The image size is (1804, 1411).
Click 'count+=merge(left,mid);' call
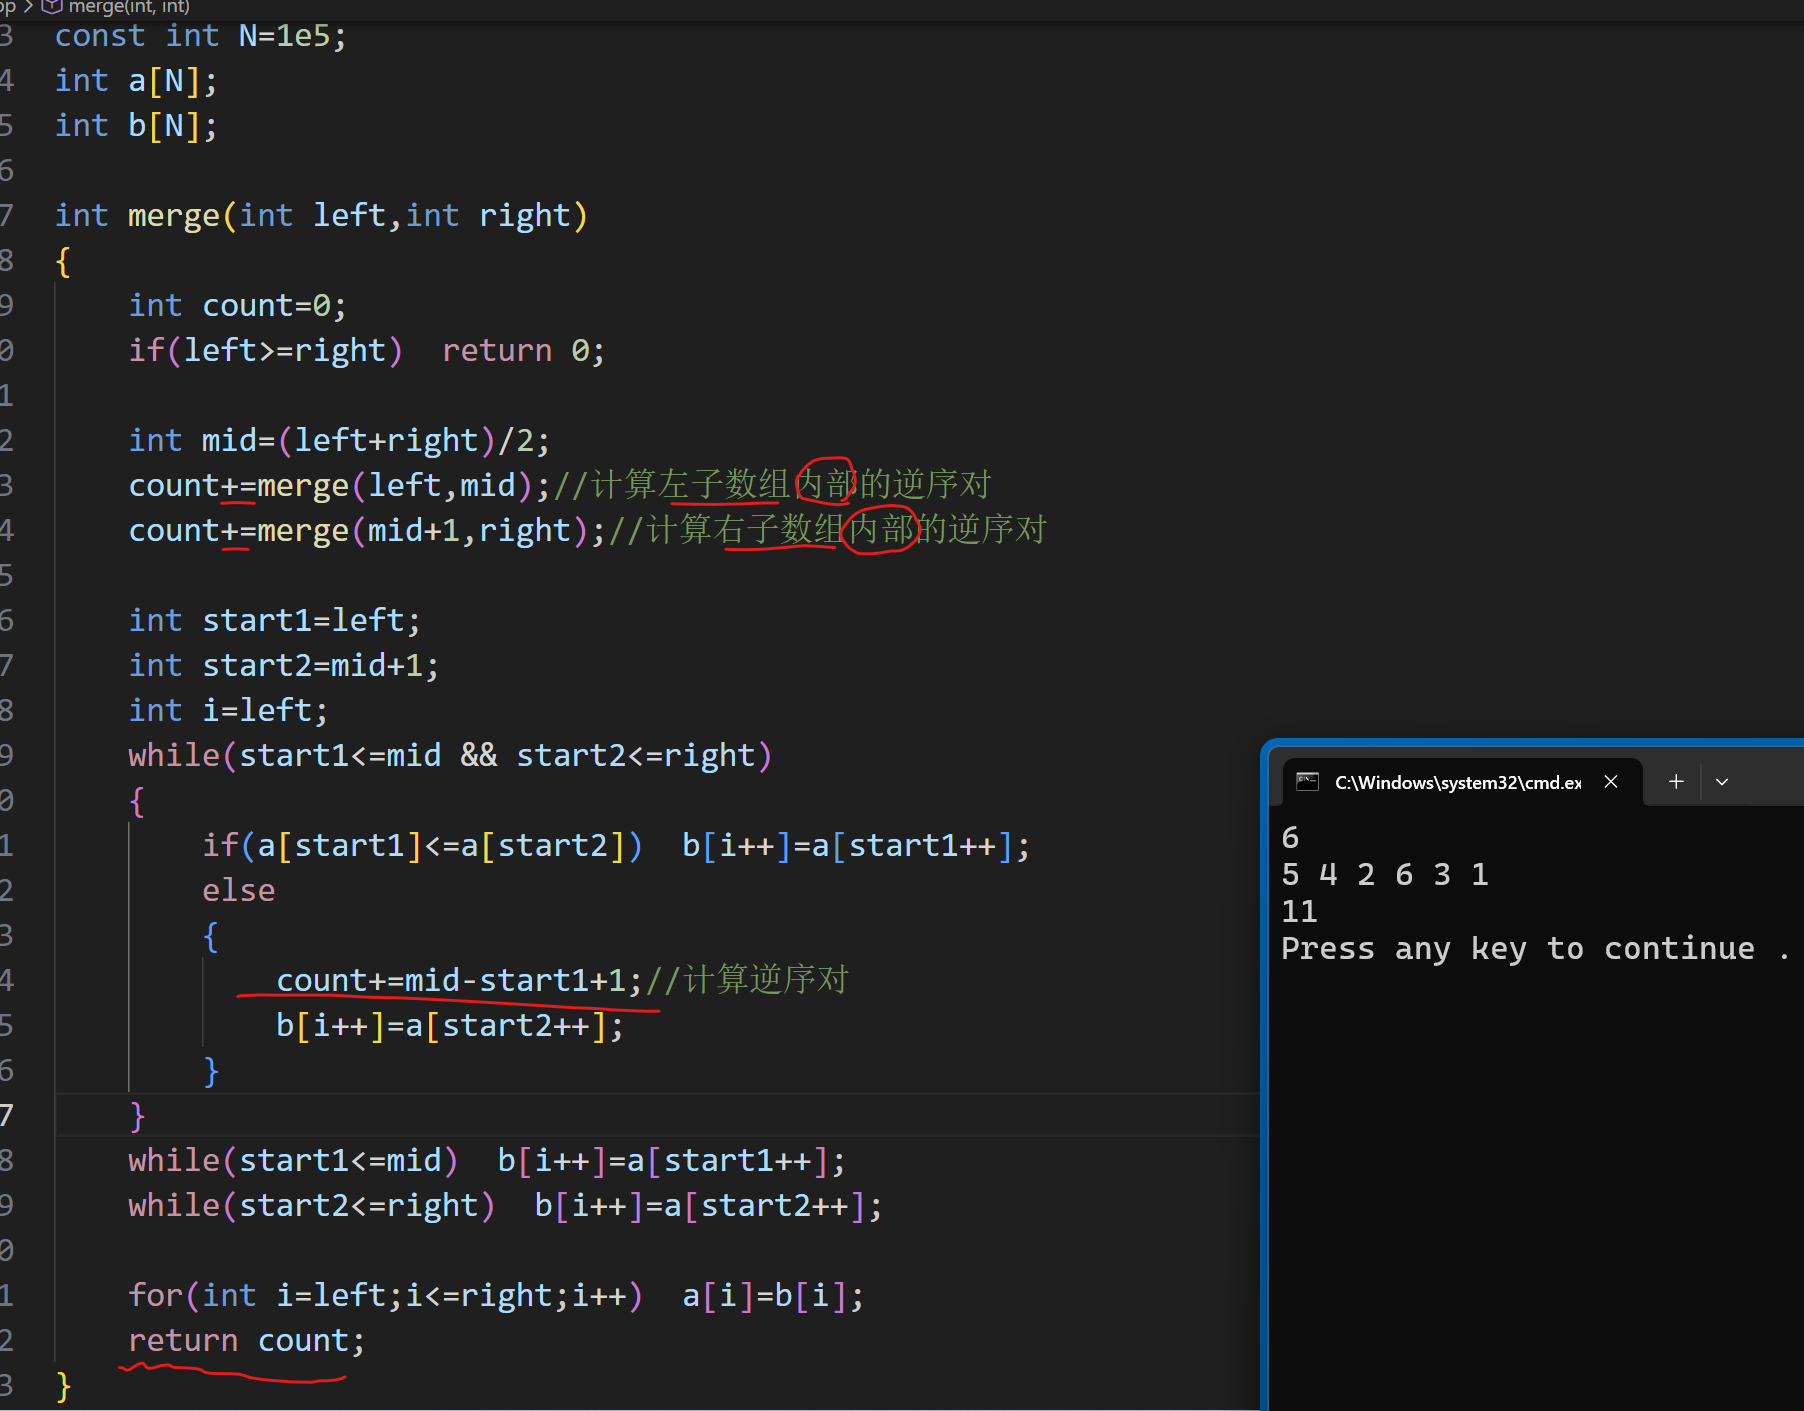(339, 486)
